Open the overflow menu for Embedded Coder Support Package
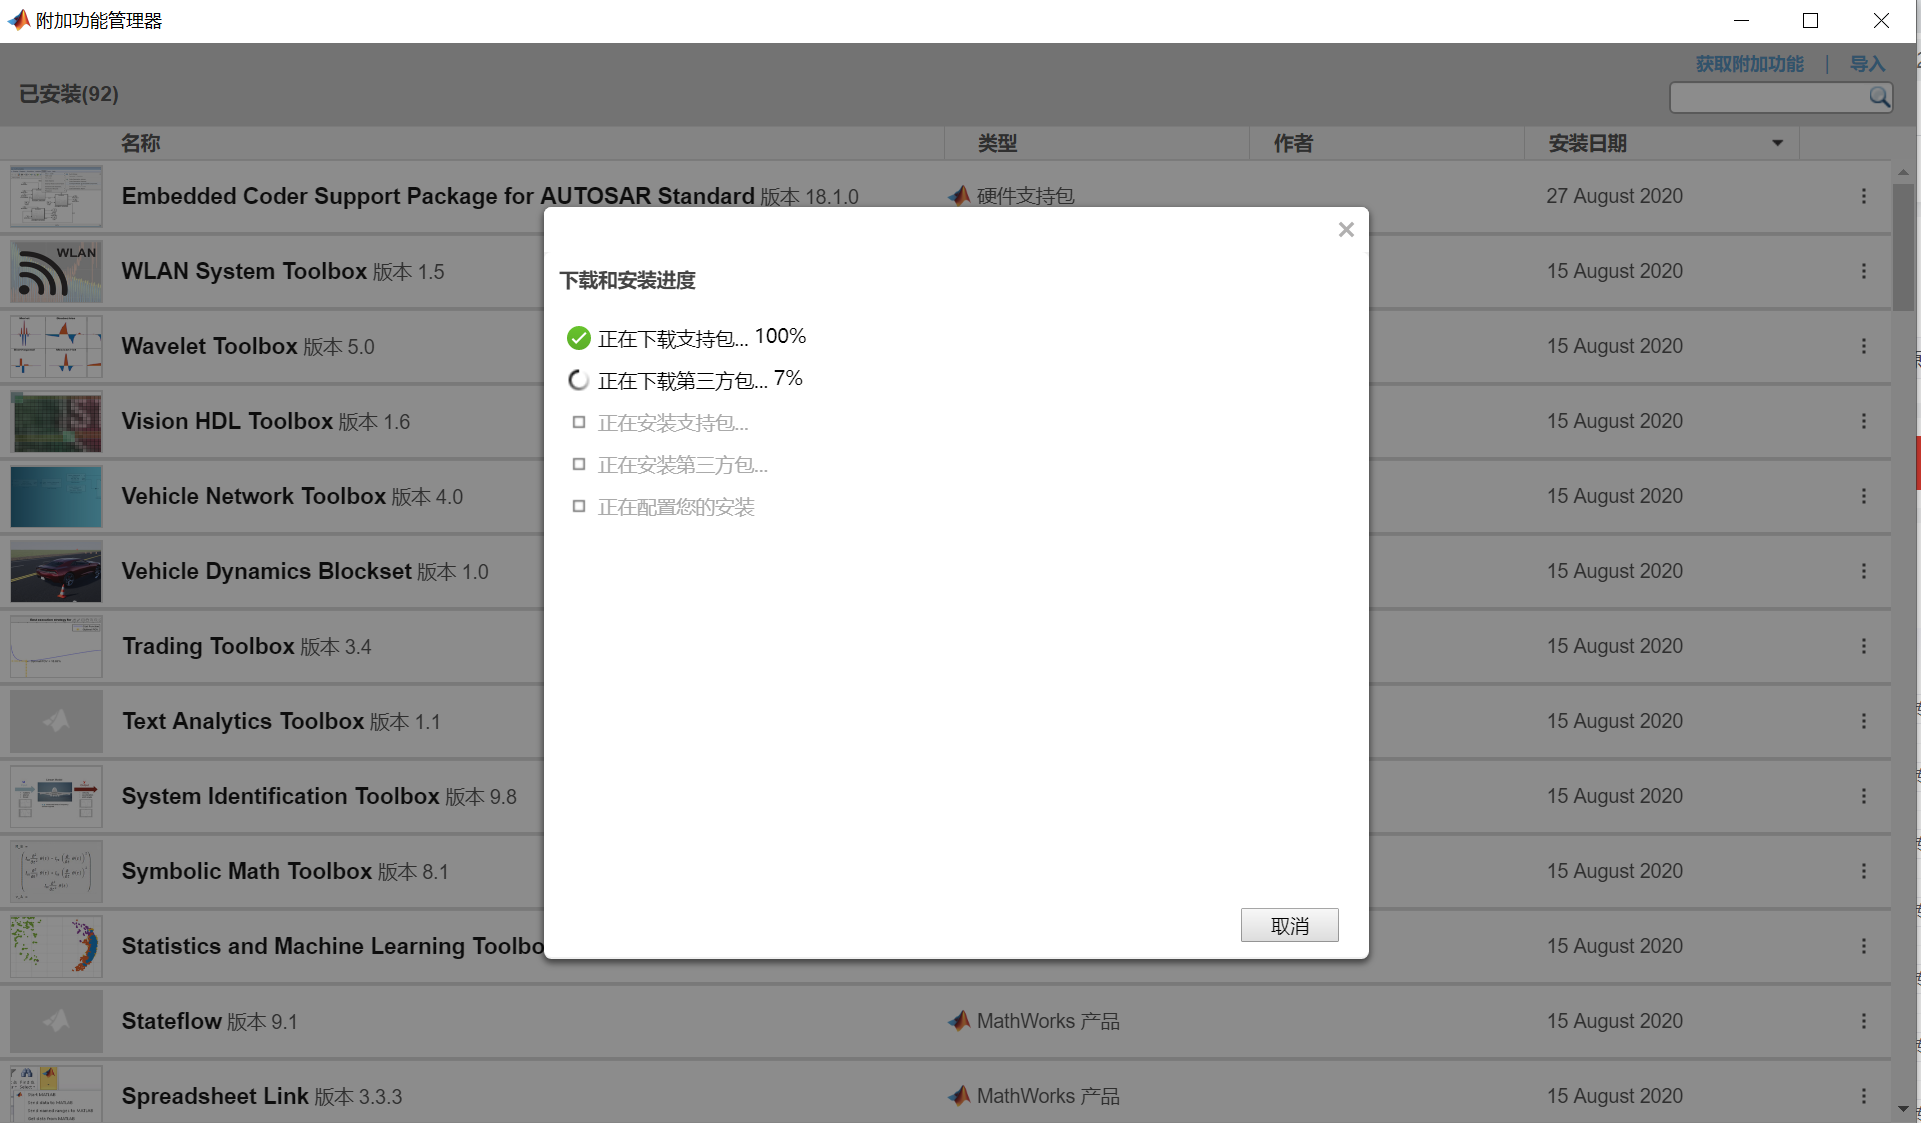 coord(1863,196)
